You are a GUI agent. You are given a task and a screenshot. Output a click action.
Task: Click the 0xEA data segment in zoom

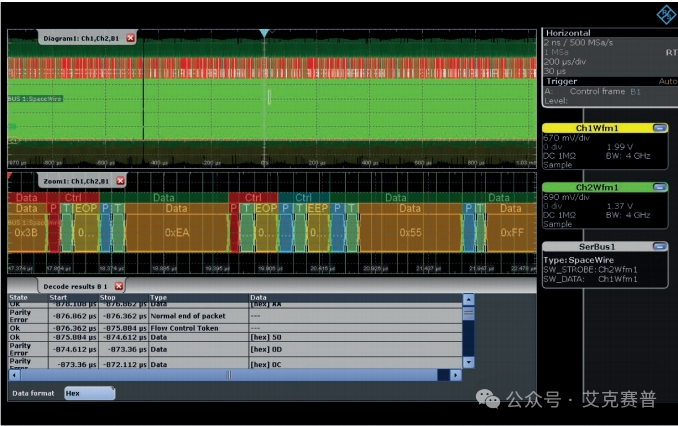[177, 232]
